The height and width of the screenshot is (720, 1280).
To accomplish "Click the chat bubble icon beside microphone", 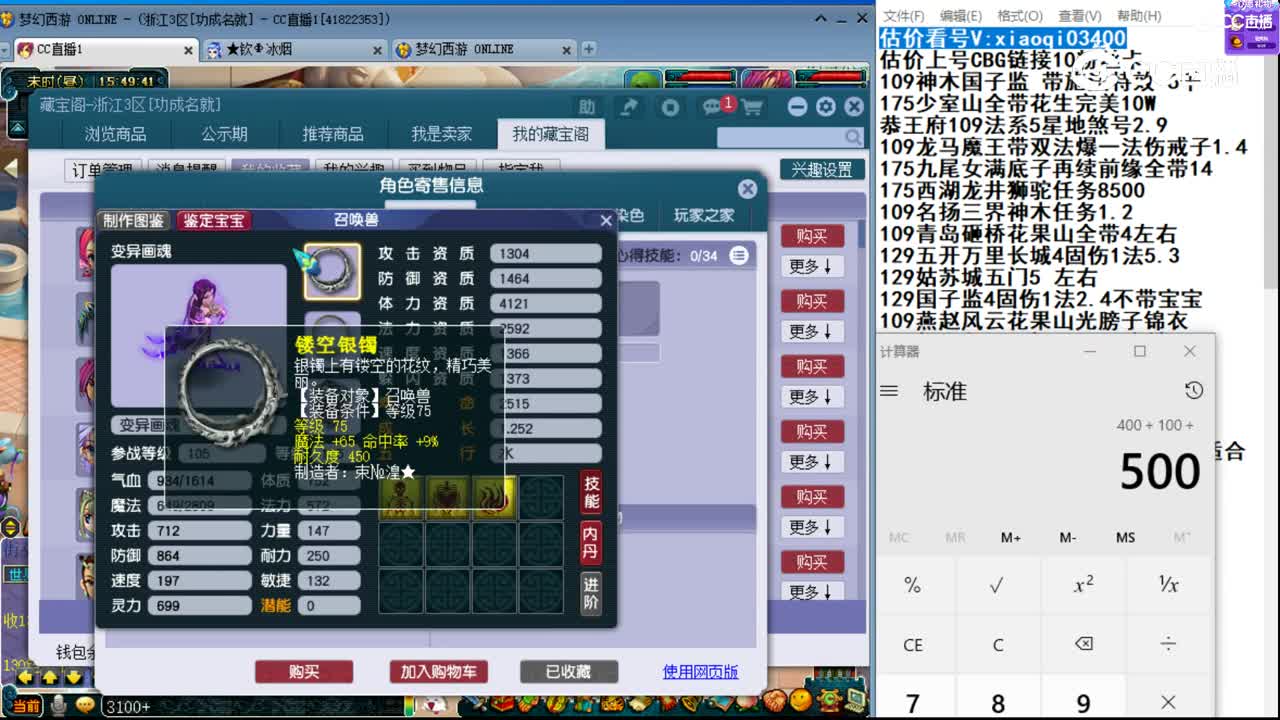I will click(x=85, y=706).
